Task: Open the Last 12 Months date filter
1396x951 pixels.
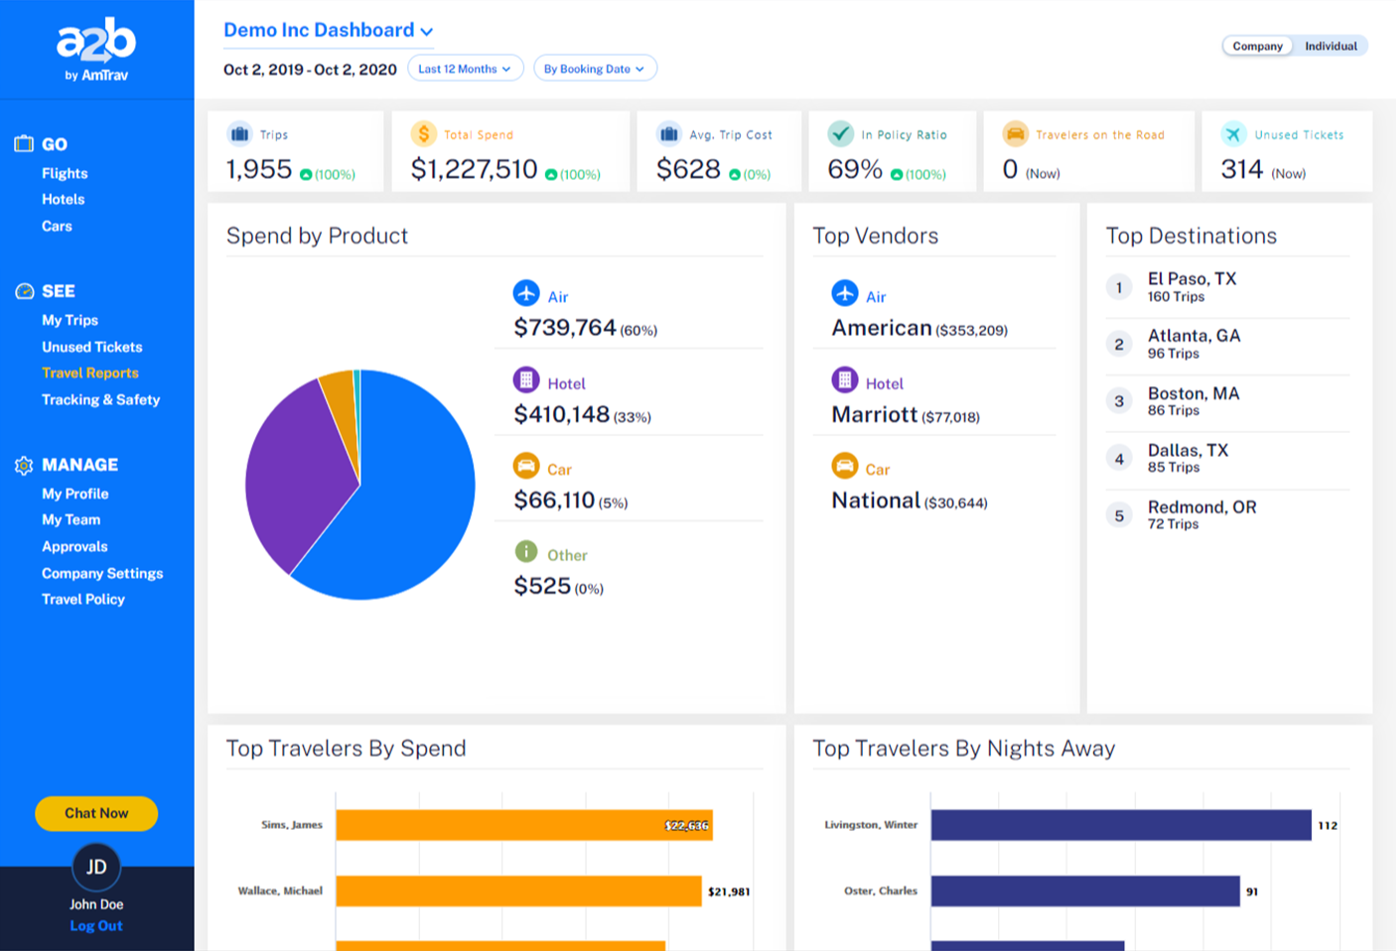Action: coord(465,68)
